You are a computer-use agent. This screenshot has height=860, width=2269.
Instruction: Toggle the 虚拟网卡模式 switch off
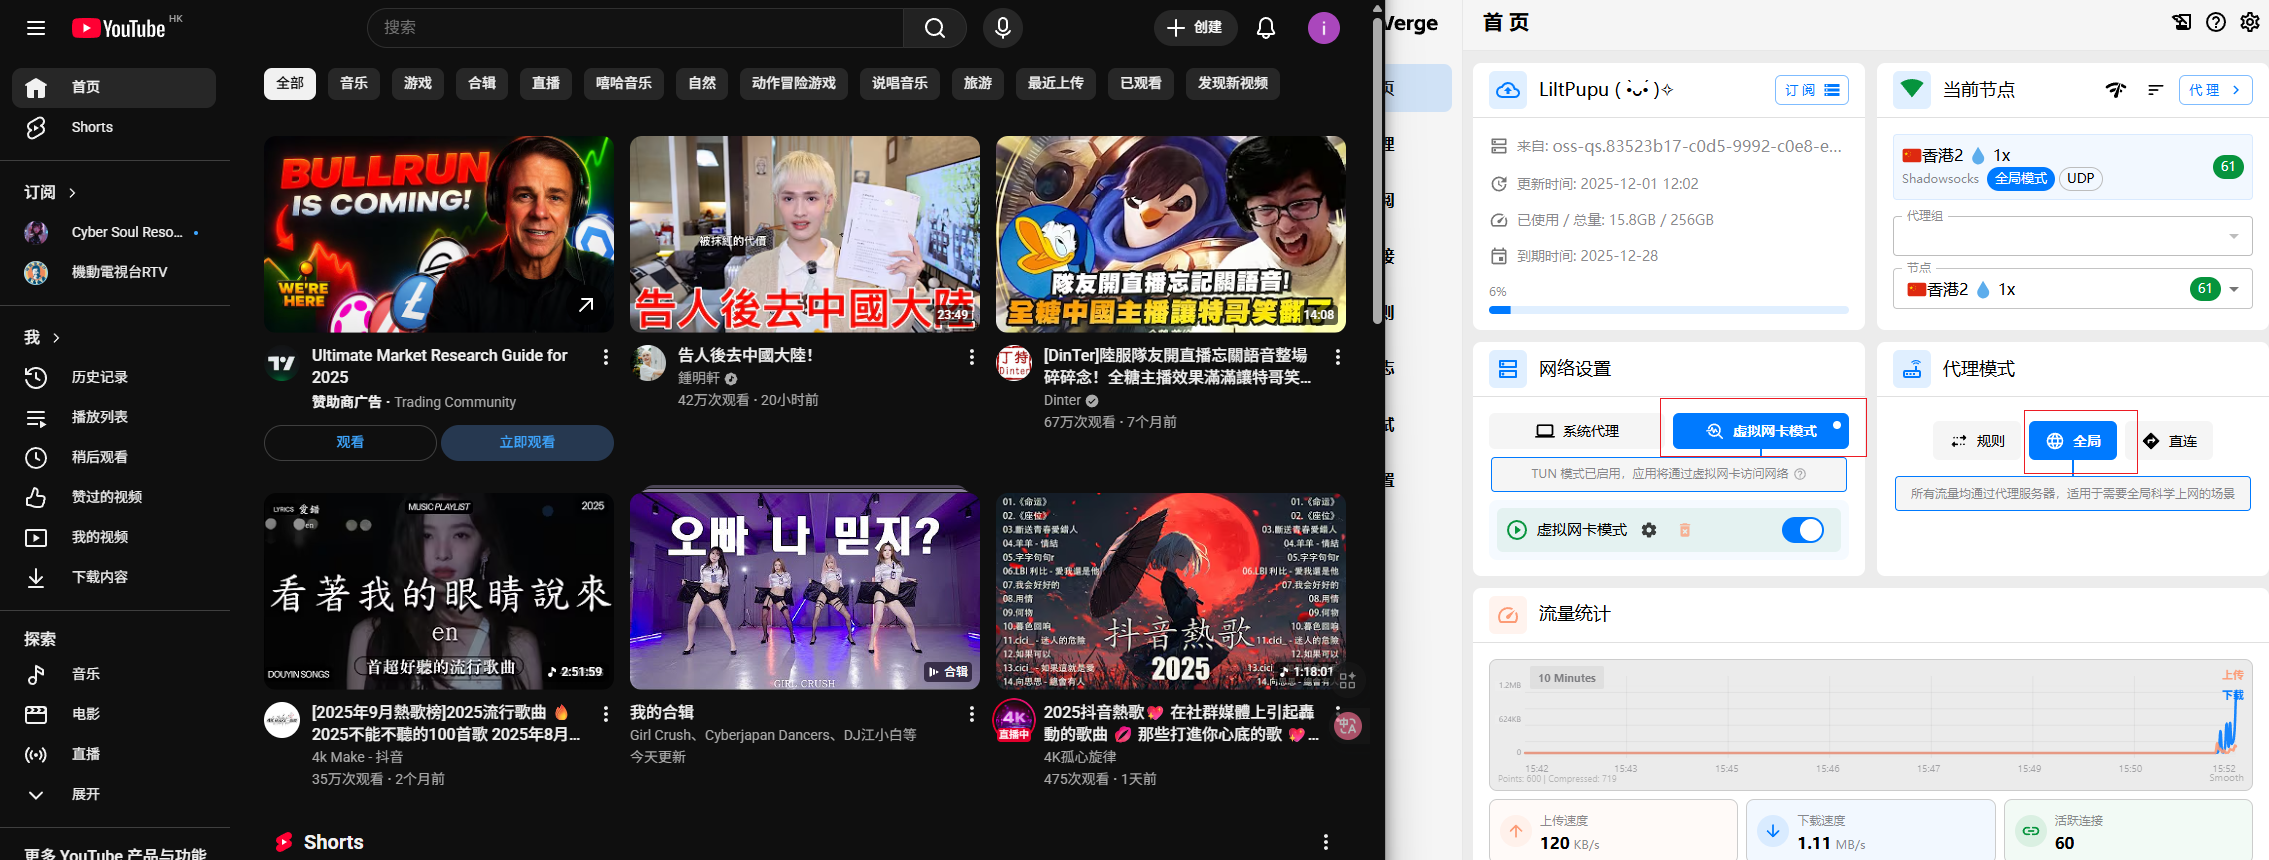(1802, 530)
